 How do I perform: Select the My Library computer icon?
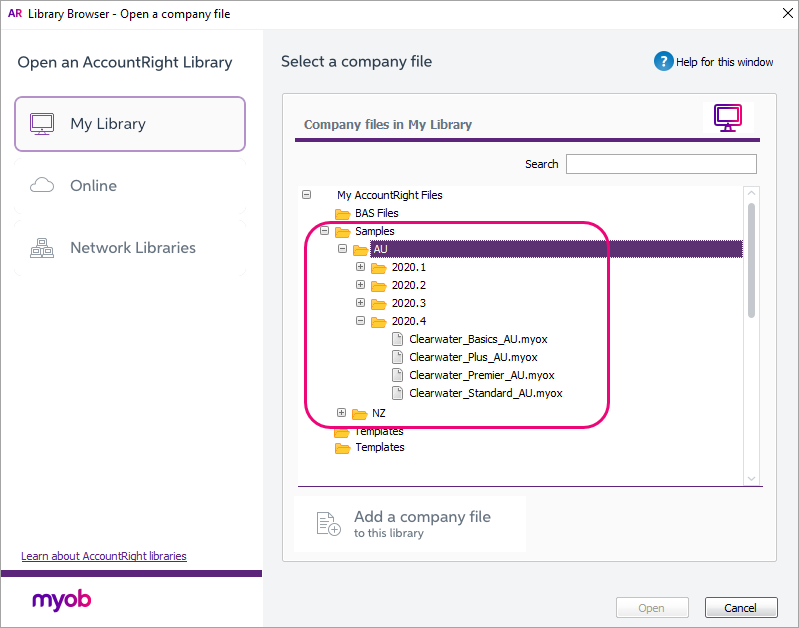click(x=42, y=124)
